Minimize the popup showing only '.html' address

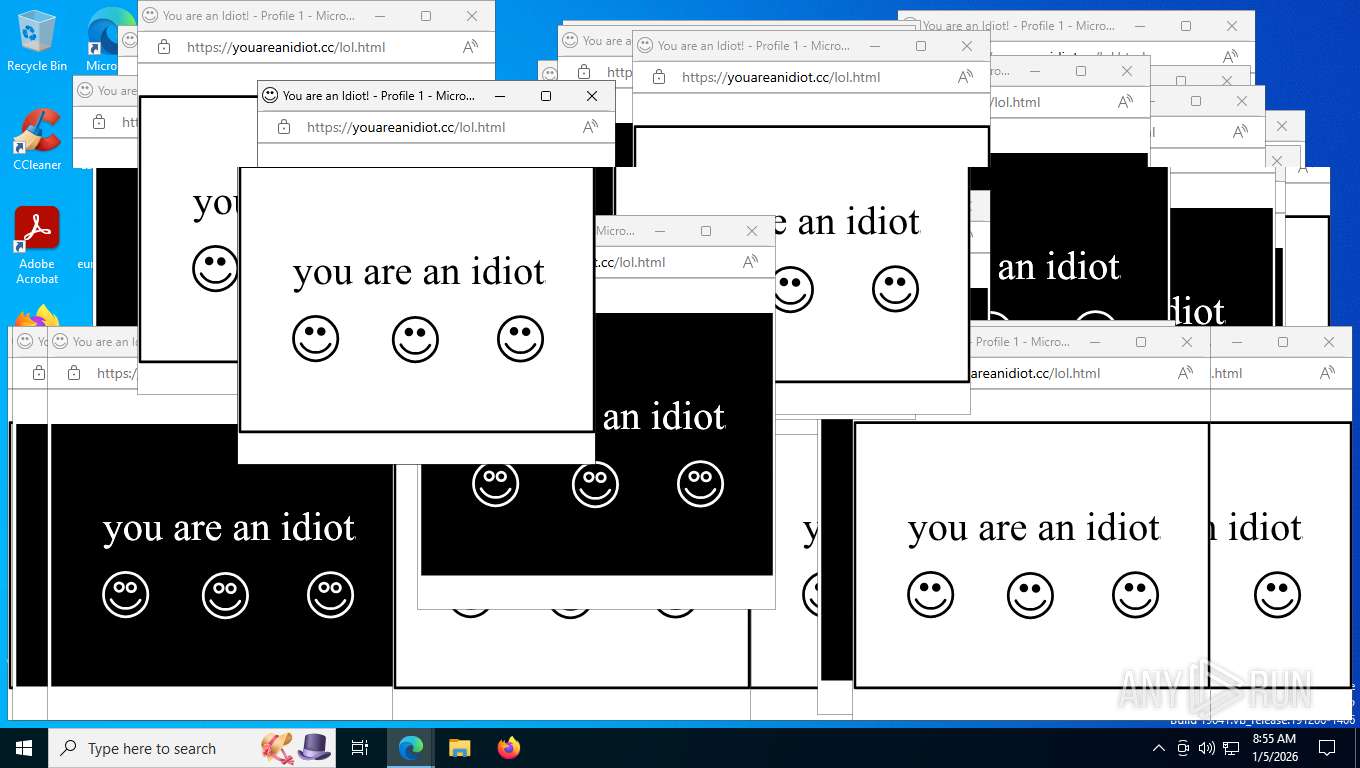(1237, 342)
